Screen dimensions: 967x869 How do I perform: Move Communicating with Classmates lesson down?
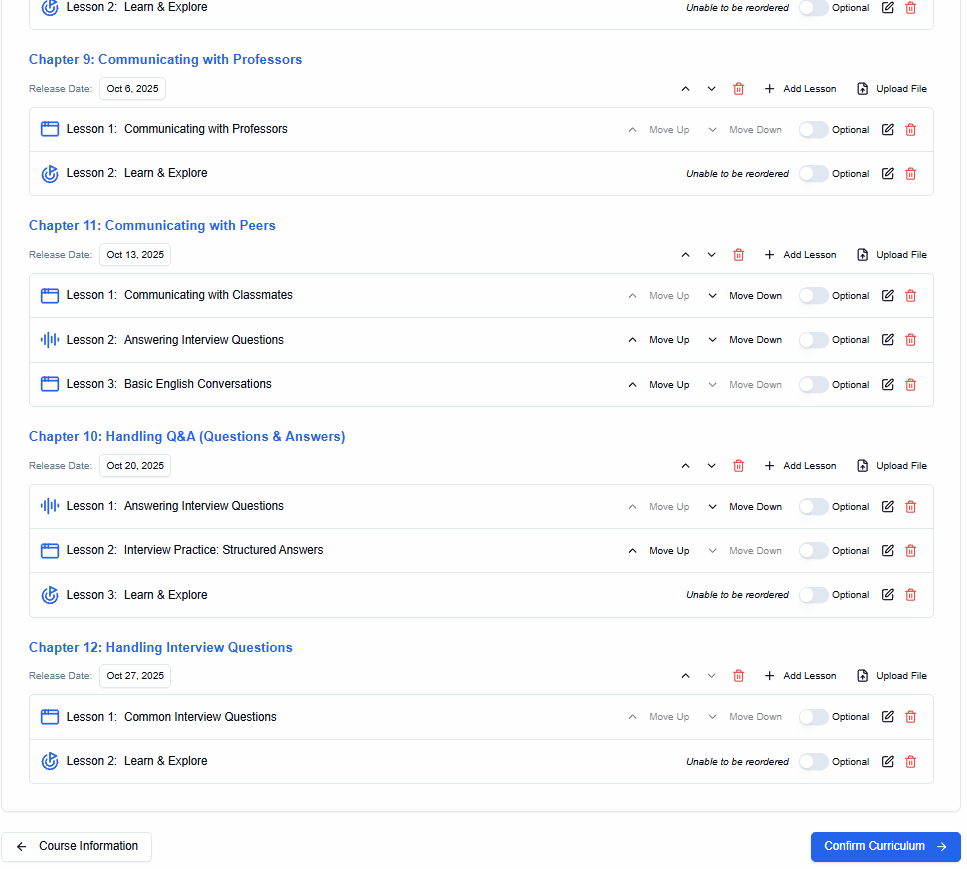click(744, 295)
